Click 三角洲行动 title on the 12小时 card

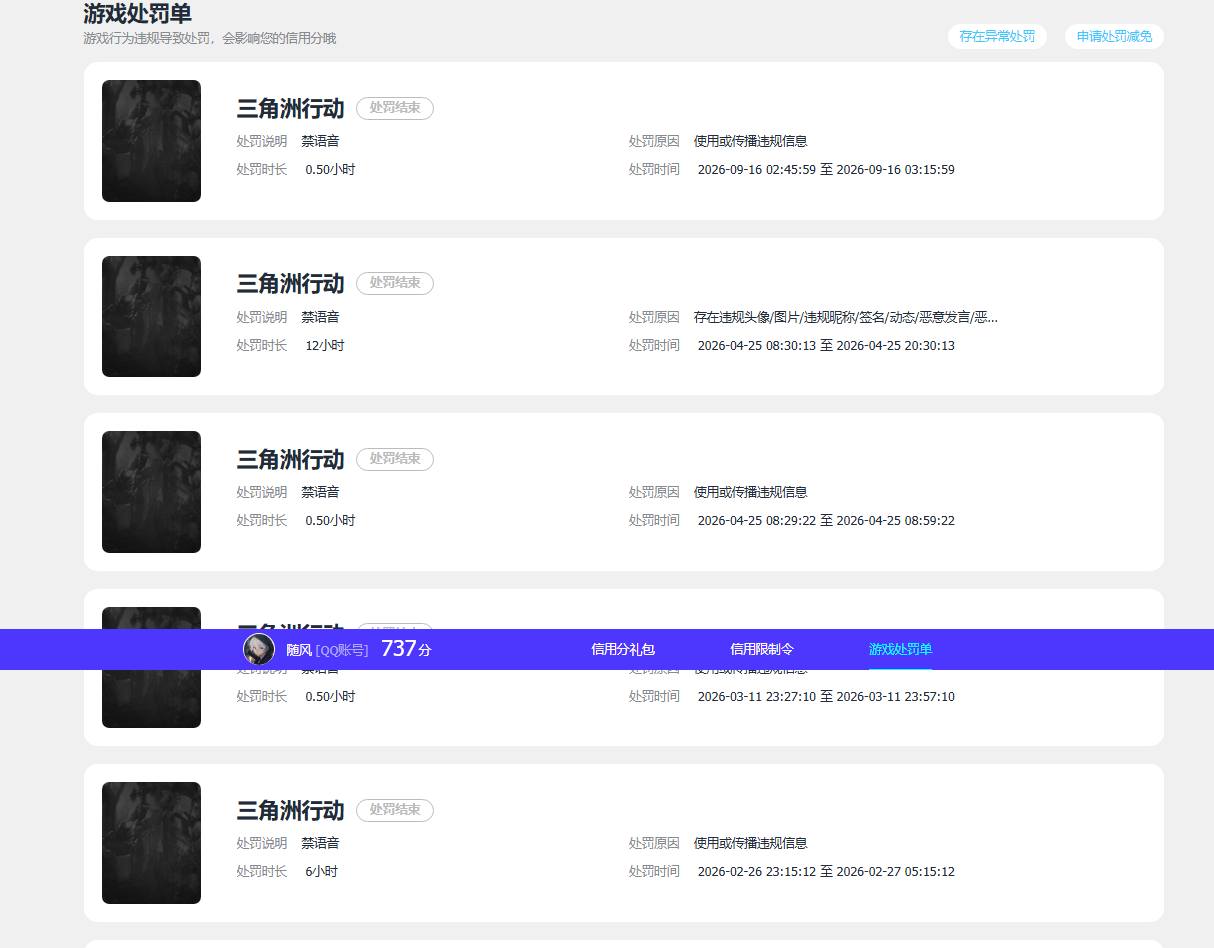pyautogui.click(x=290, y=284)
